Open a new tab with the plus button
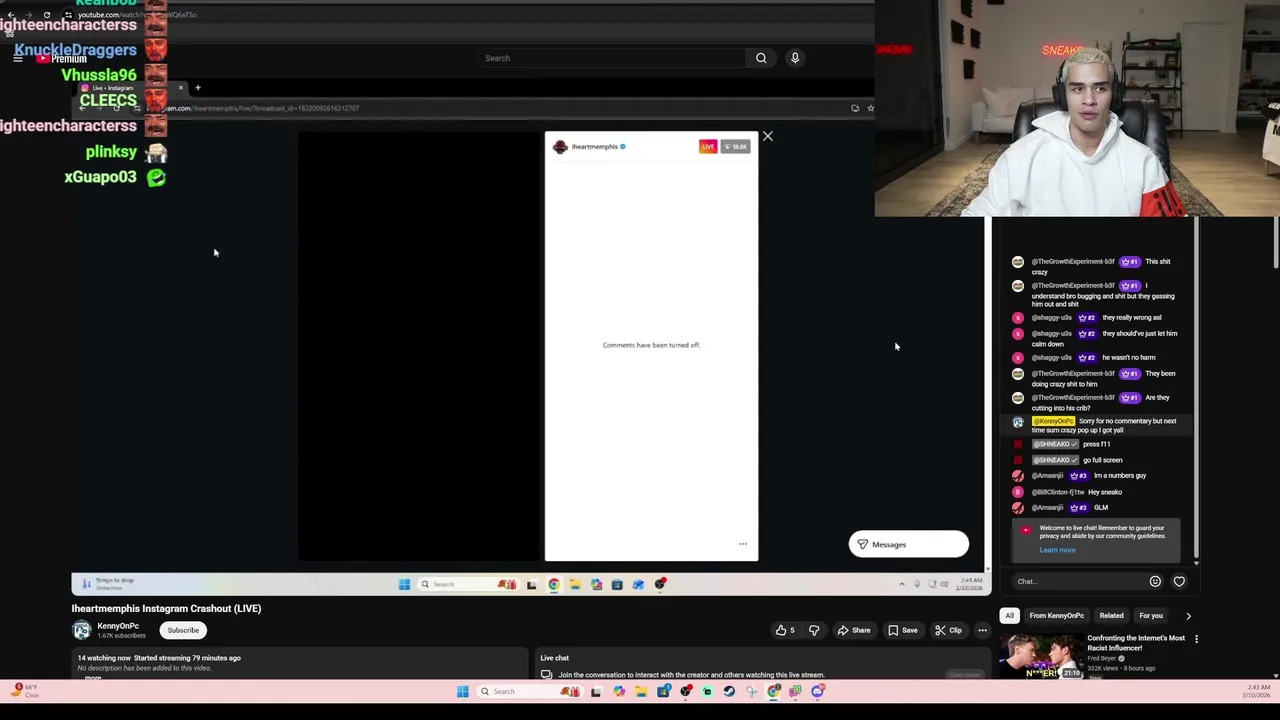 [x=198, y=88]
